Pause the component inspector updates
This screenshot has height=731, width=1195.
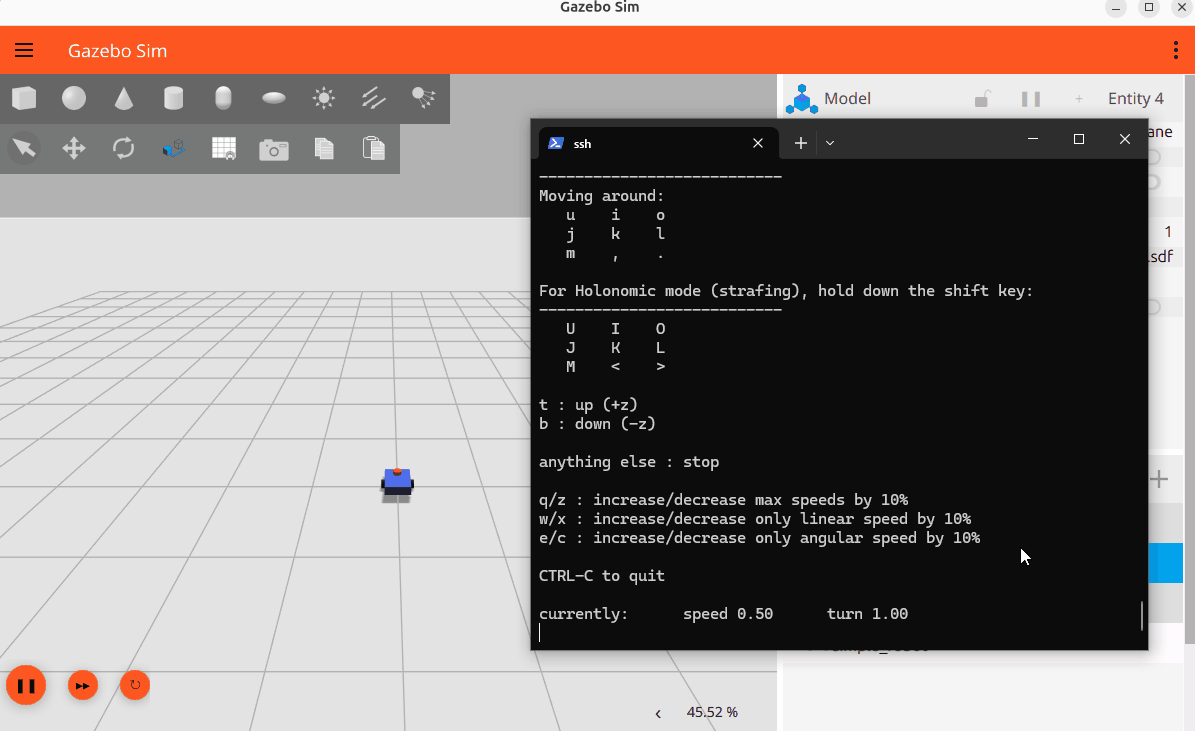(1030, 99)
